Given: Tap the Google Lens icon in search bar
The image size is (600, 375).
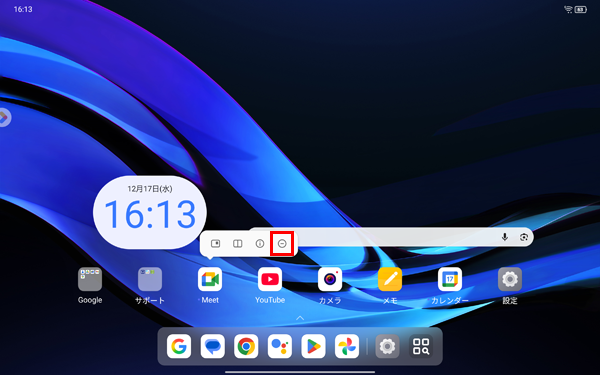Looking at the screenshot, I should (x=524, y=237).
